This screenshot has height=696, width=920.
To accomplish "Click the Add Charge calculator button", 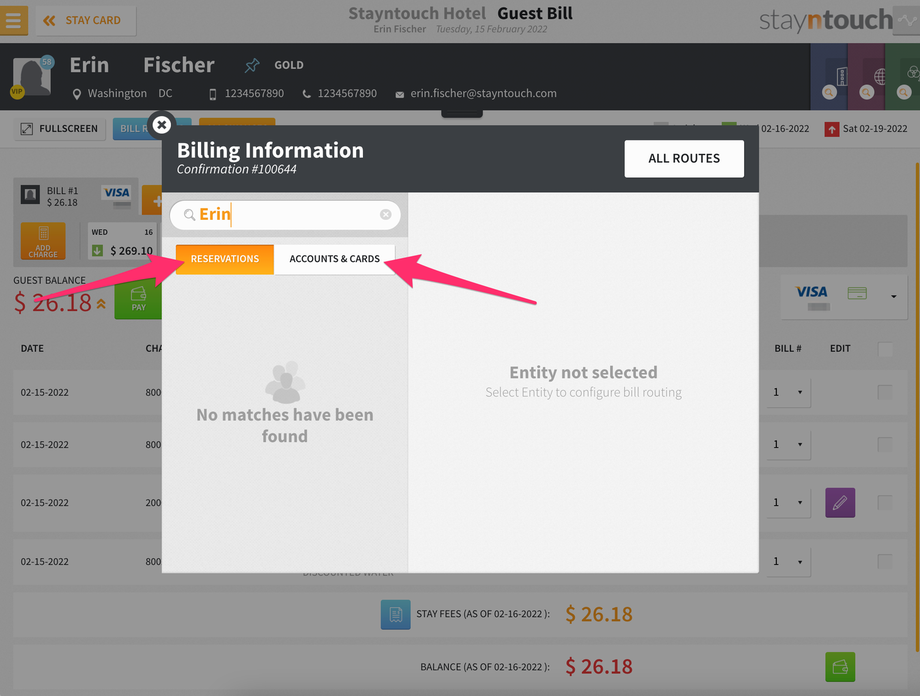I will [43, 241].
